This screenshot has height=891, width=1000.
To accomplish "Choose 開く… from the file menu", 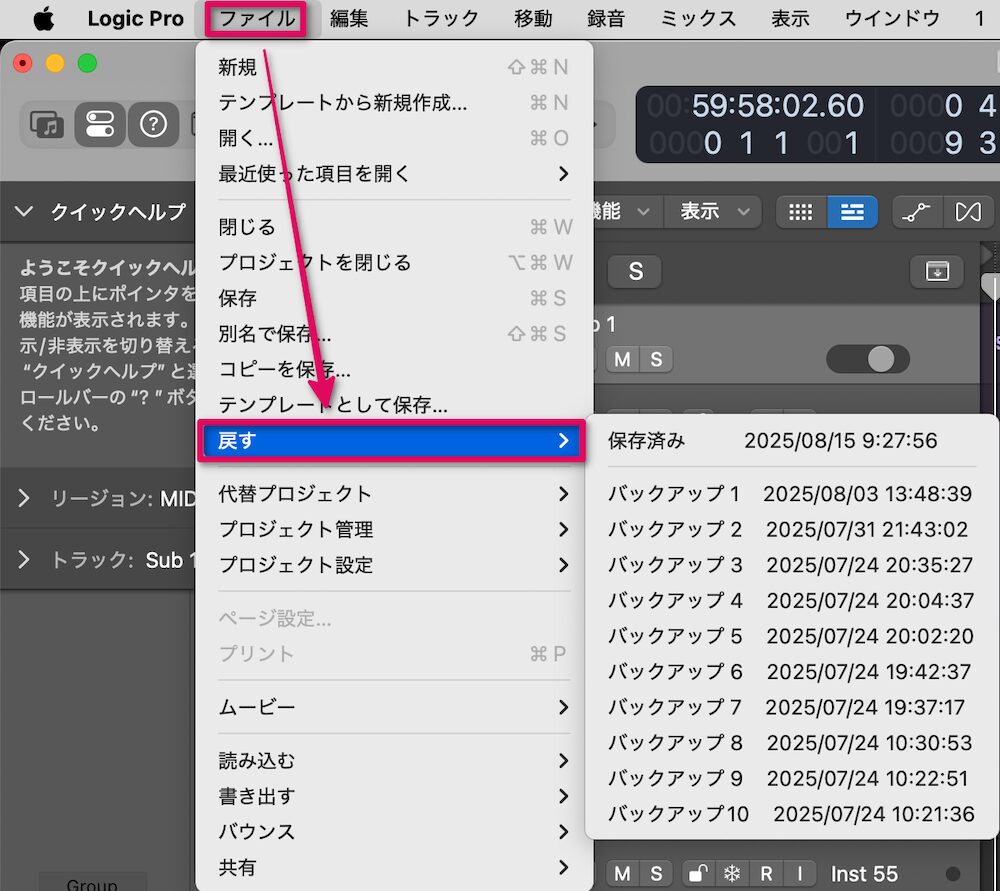I will pos(393,138).
